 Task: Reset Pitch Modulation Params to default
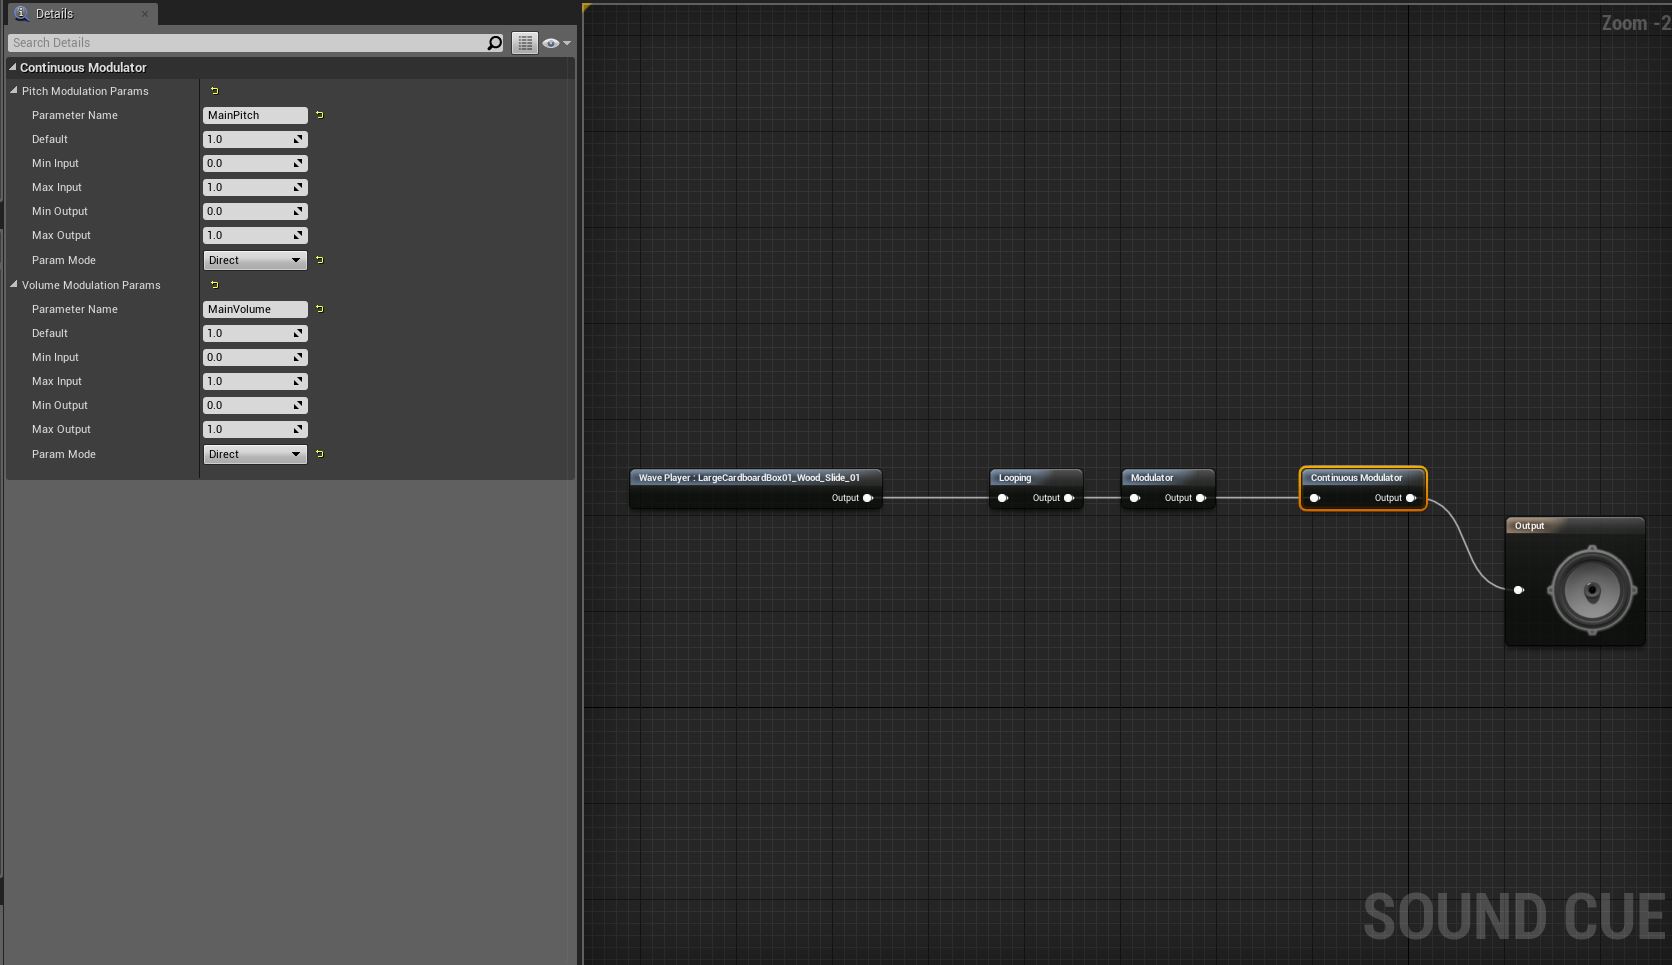pyautogui.click(x=214, y=91)
